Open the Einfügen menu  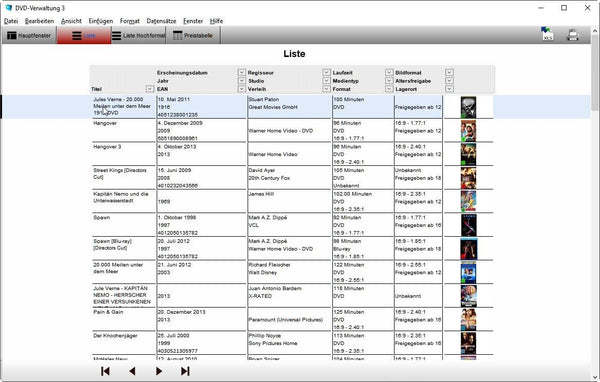pyautogui.click(x=101, y=21)
